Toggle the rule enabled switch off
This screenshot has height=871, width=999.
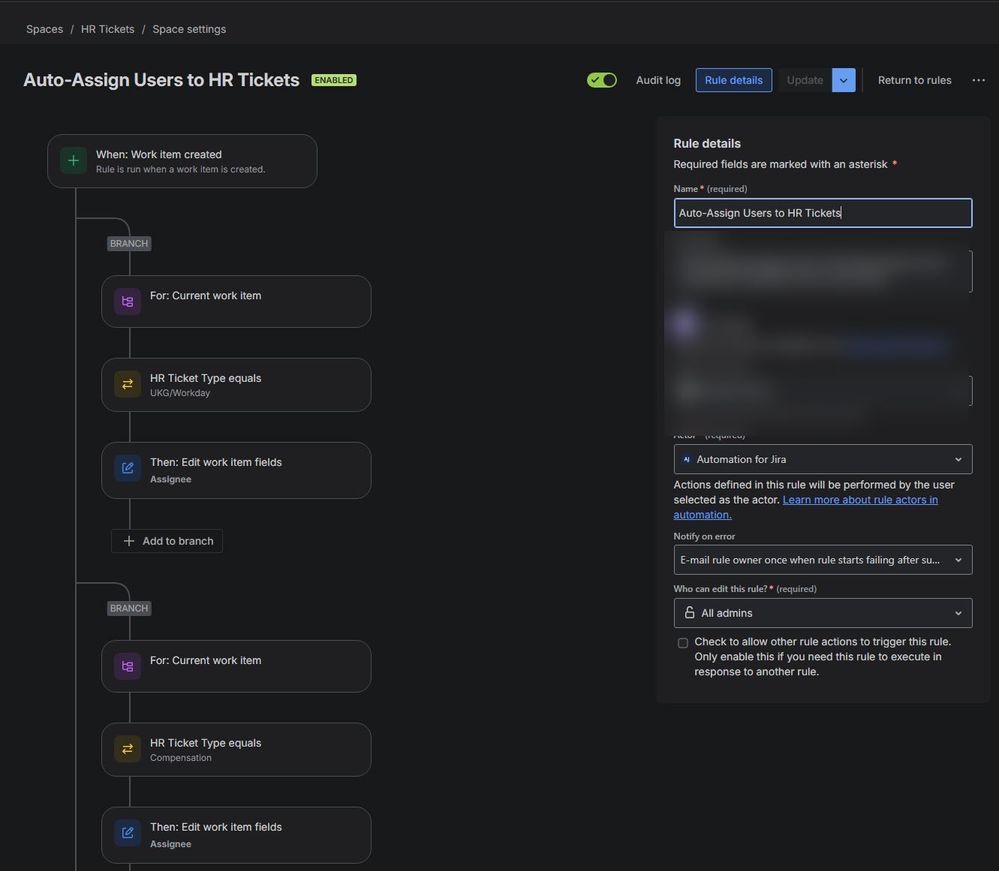point(601,80)
